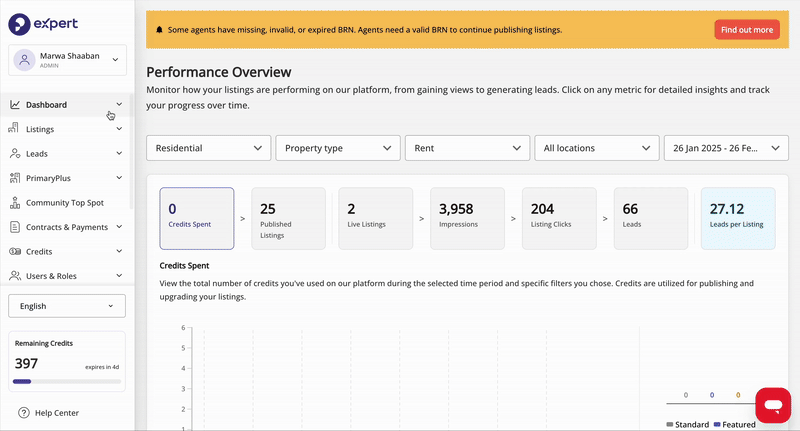Select the Impressions metric card

pos(467,218)
